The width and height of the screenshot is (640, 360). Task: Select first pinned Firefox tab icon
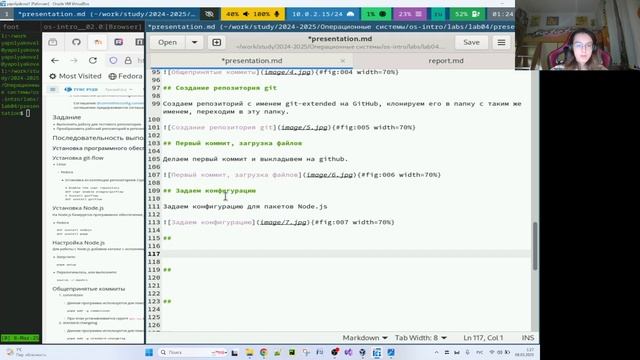(x=53, y=42)
